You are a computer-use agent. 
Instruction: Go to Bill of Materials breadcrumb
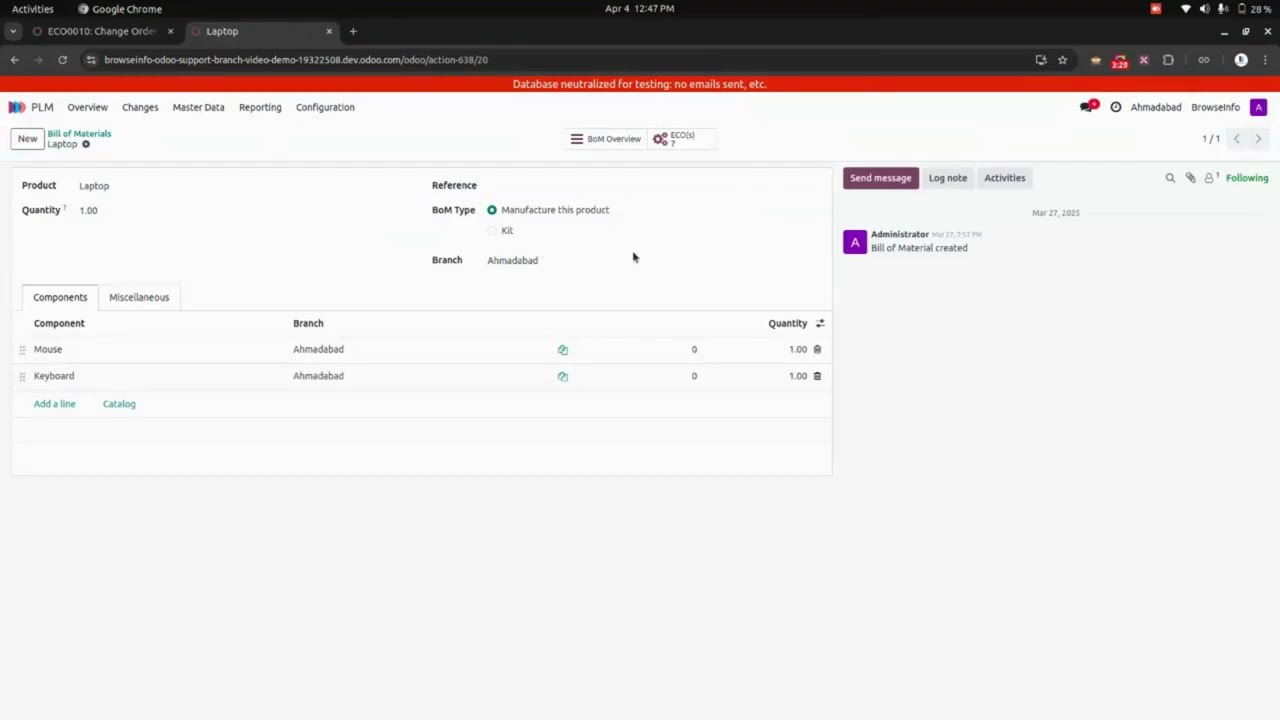tap(79, 133)
